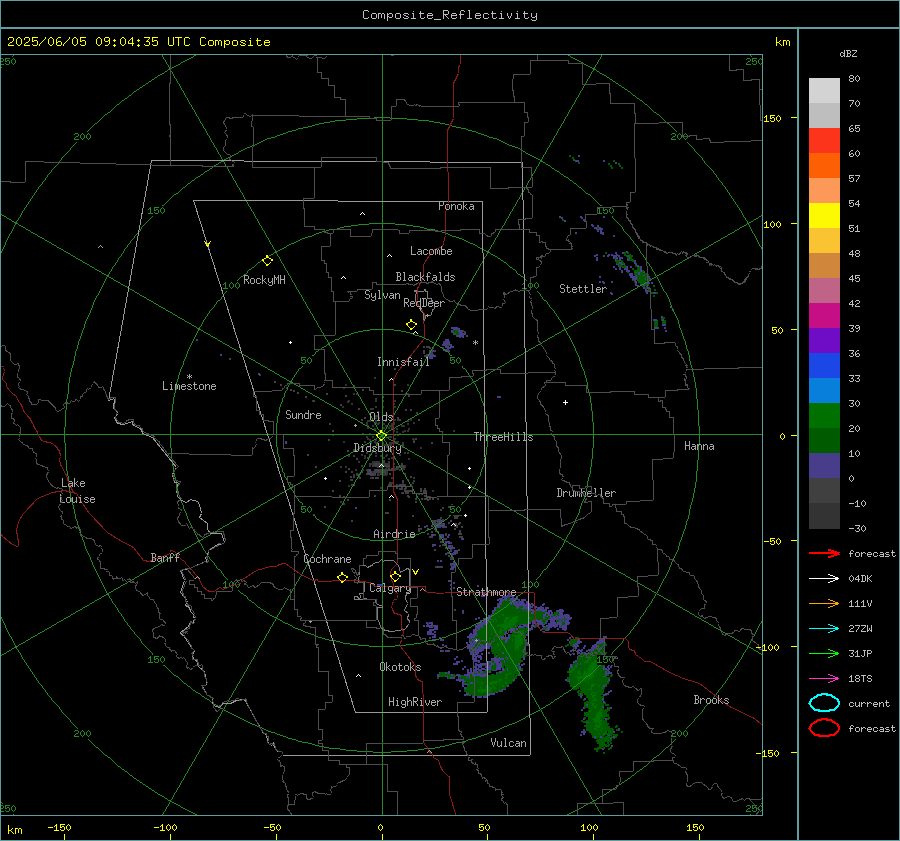The height and width of the screenshot is (841, 900).
Task: Click the Vulcan label
Action: (x=509, y=743)
